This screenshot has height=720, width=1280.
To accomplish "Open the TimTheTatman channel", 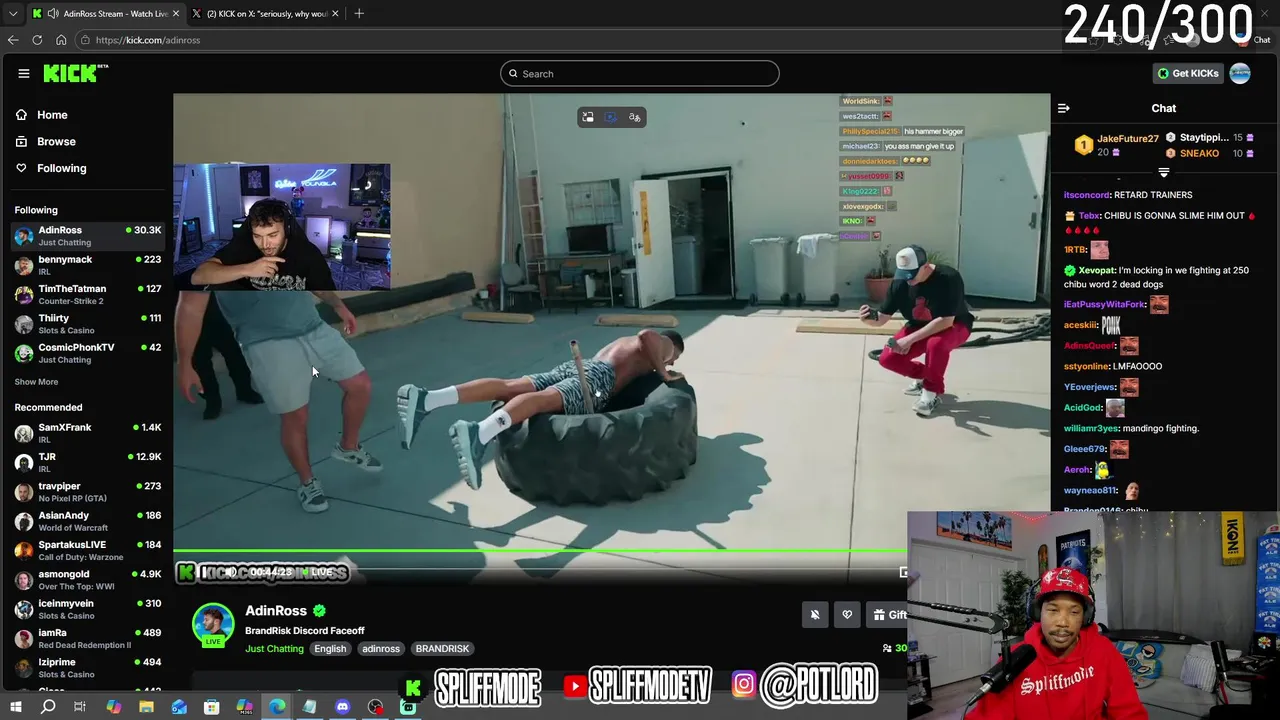I will [x=87, y=294].
